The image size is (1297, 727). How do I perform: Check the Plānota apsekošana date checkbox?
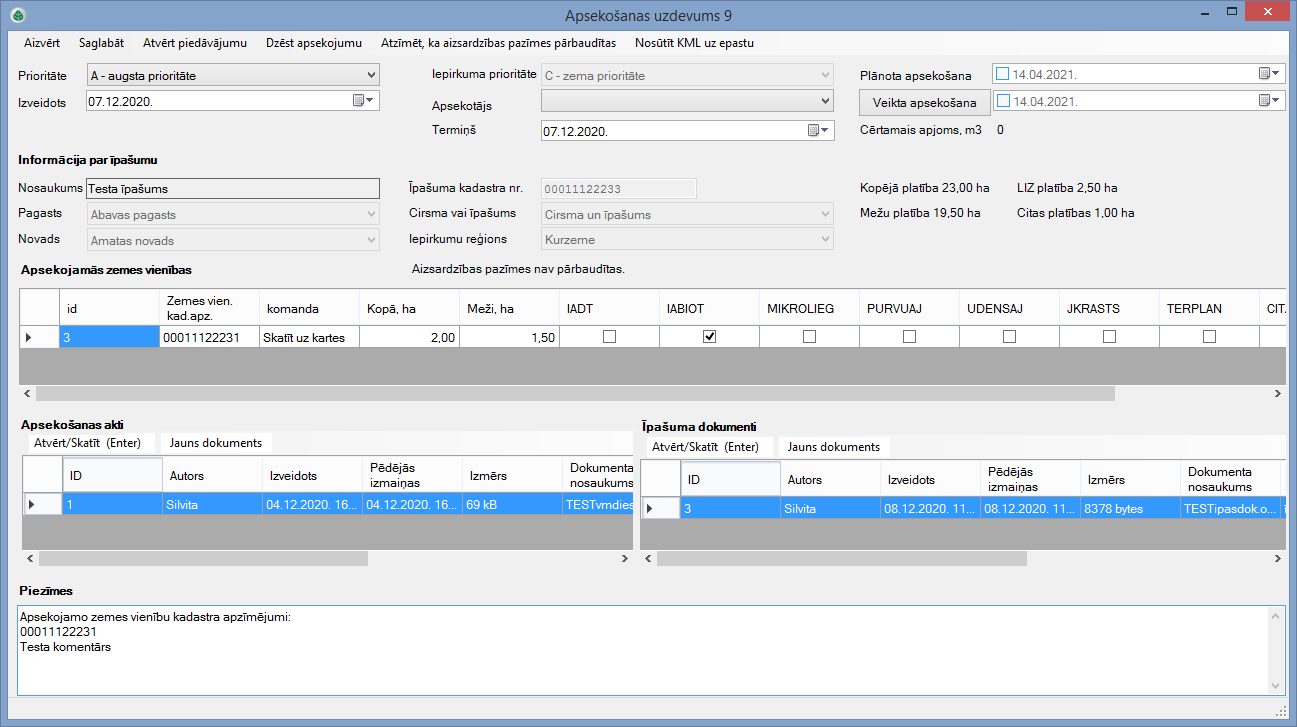tap(1003, 74)
